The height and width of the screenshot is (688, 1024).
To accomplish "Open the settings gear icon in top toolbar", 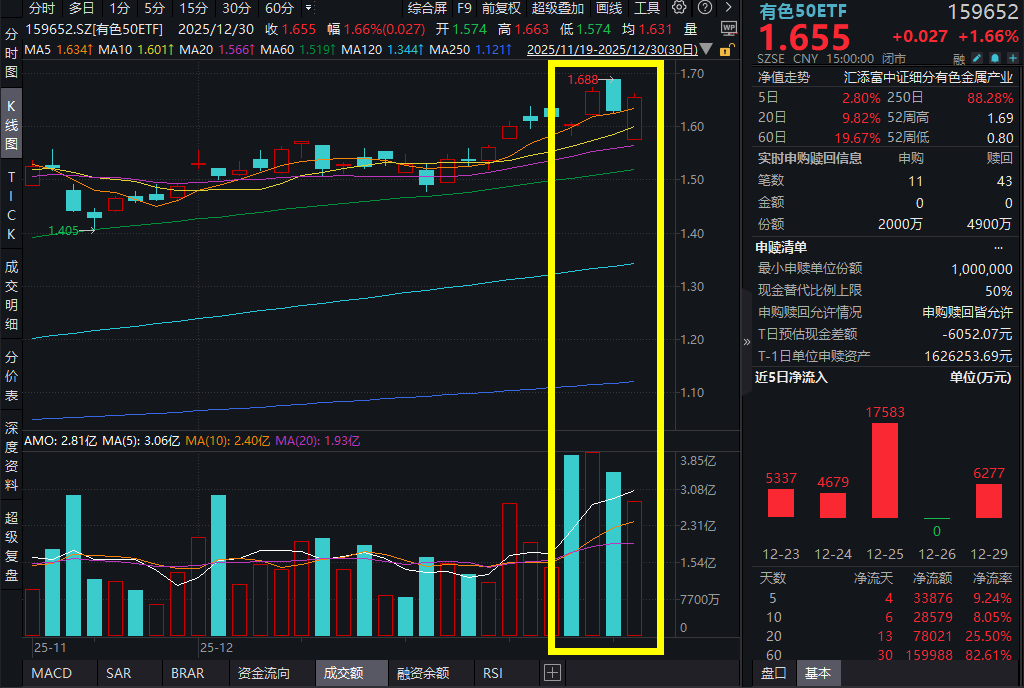I will tap(679, 8).
